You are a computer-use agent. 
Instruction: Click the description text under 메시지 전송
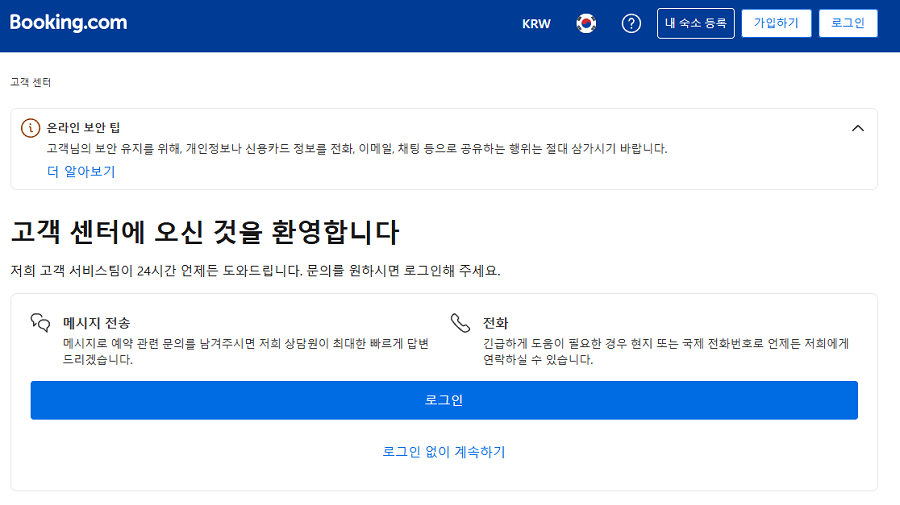[246, 351]
